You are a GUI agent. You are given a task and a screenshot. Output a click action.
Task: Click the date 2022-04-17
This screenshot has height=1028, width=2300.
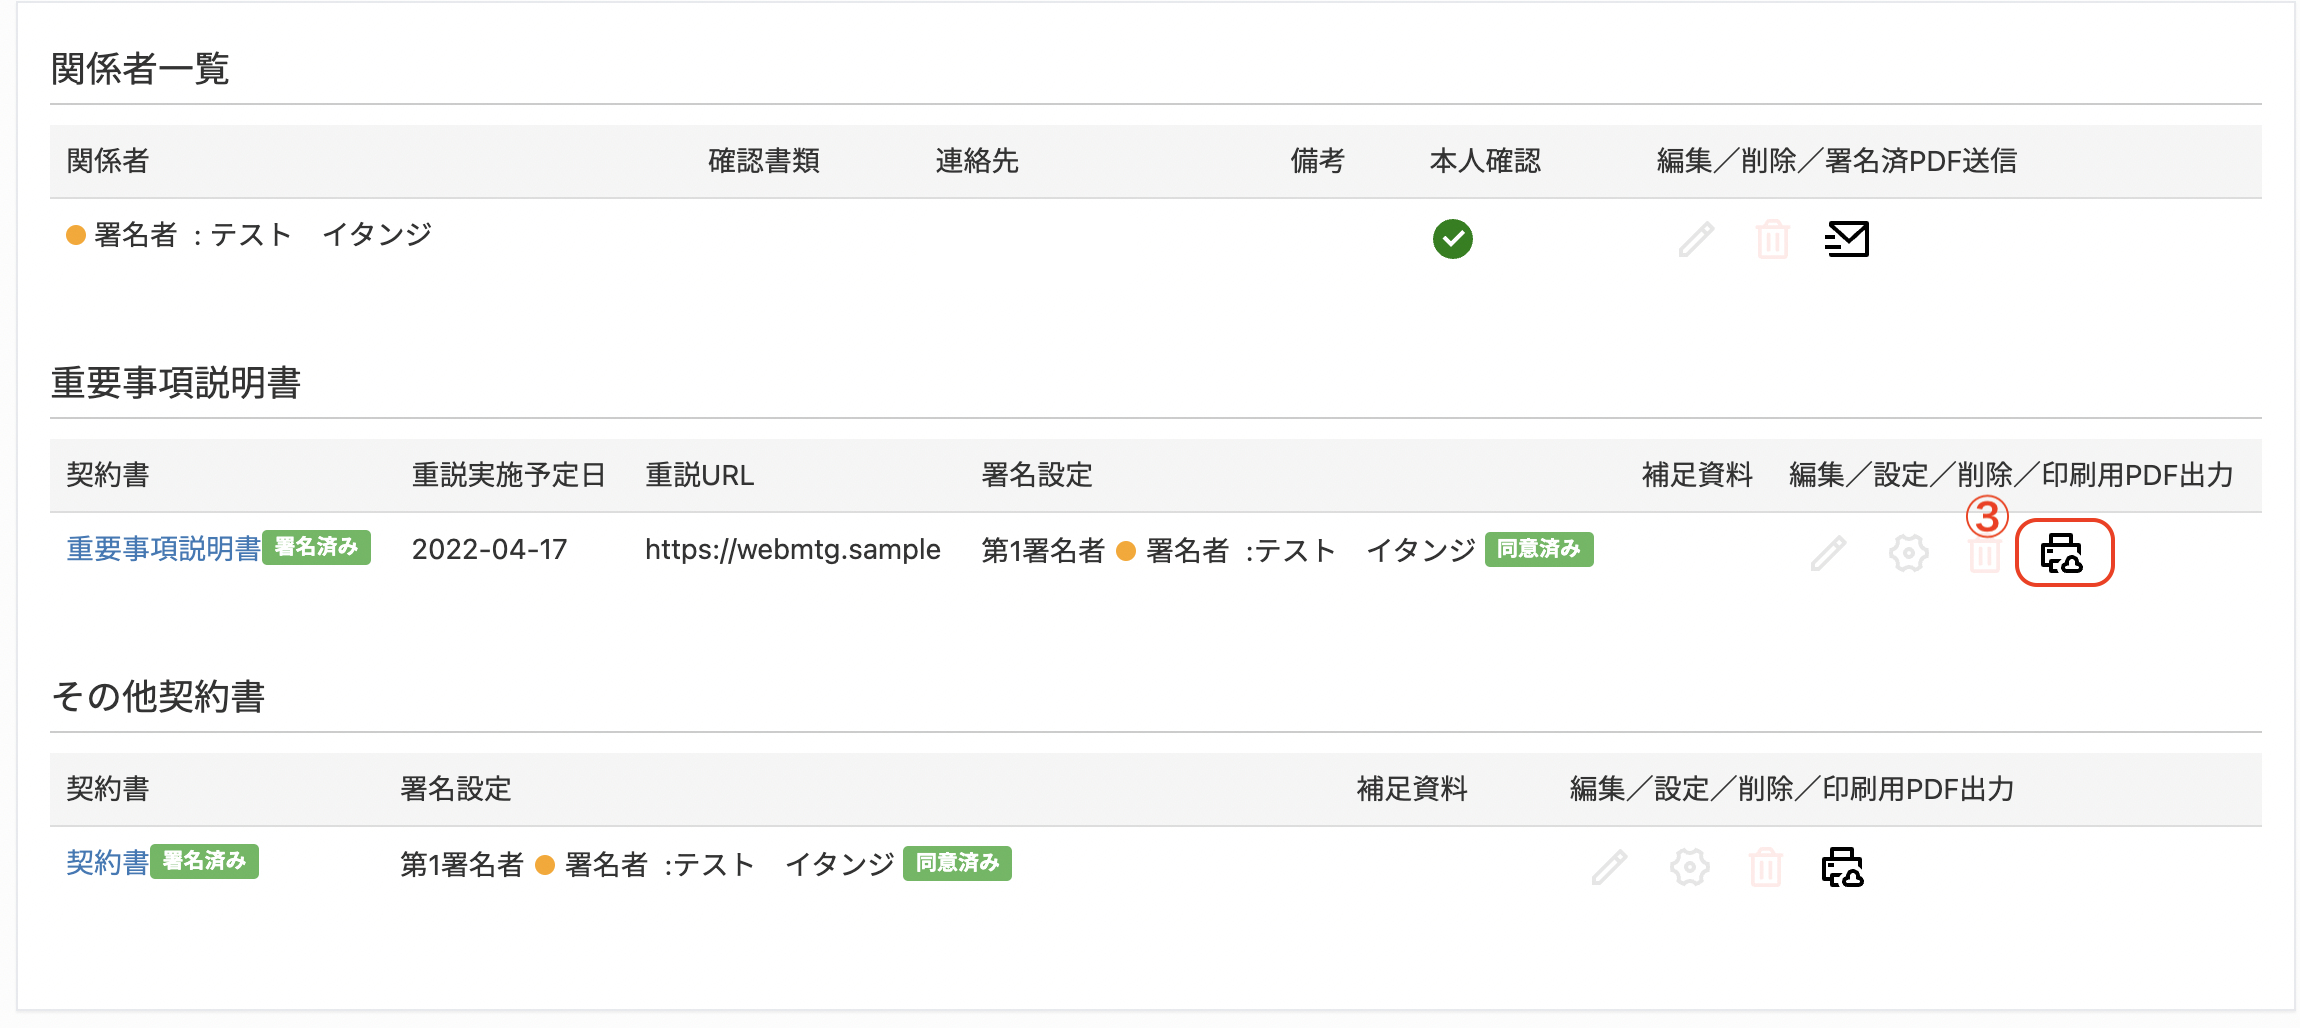pos(489,549)
